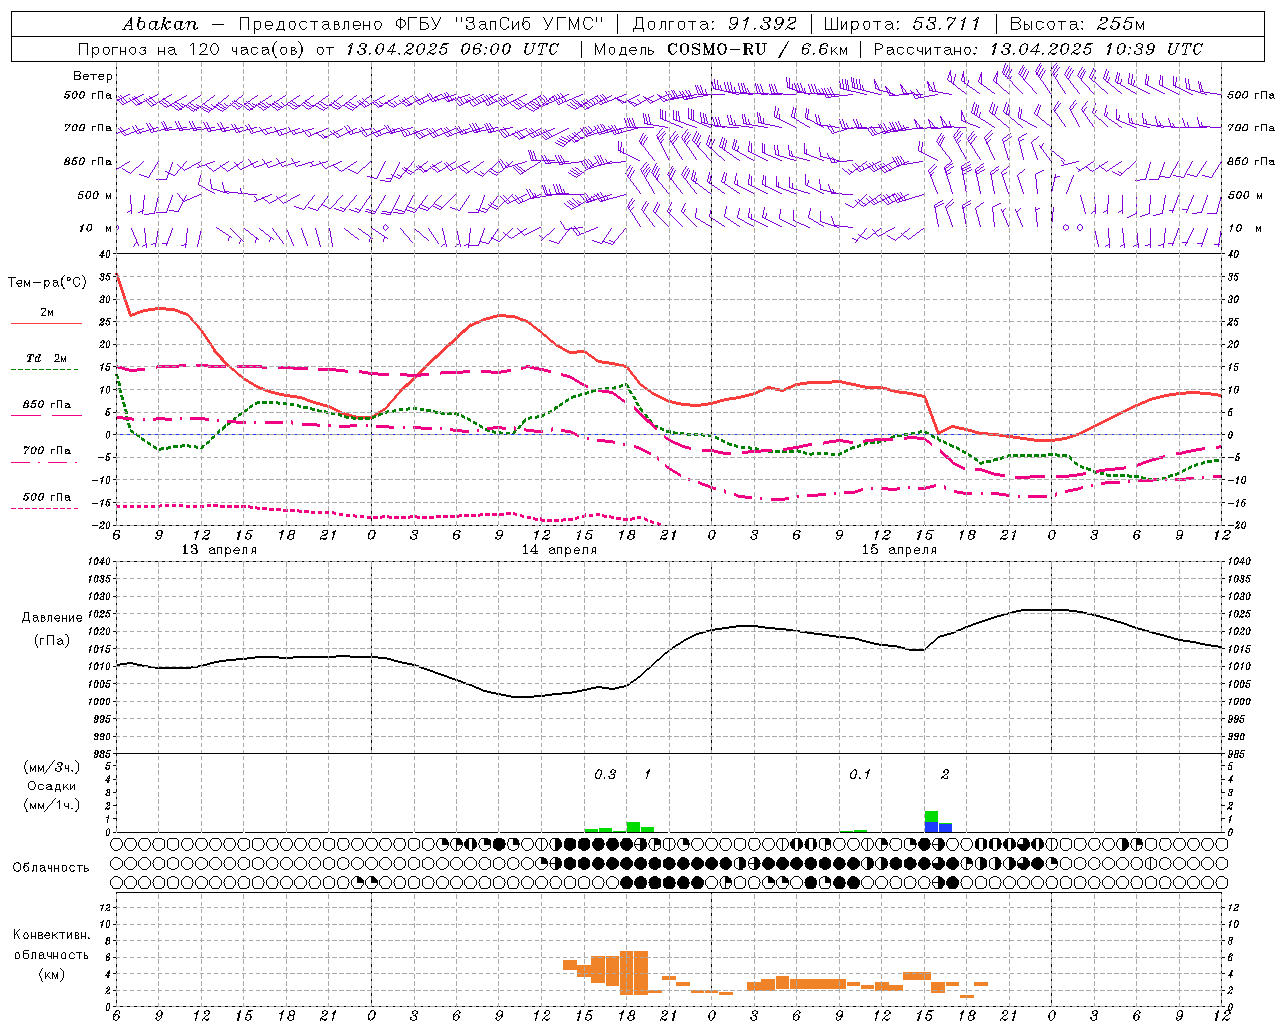Click the 'Облачность' cloud cover label
Screen dimensions: 1280x1024
pos(51,867)
